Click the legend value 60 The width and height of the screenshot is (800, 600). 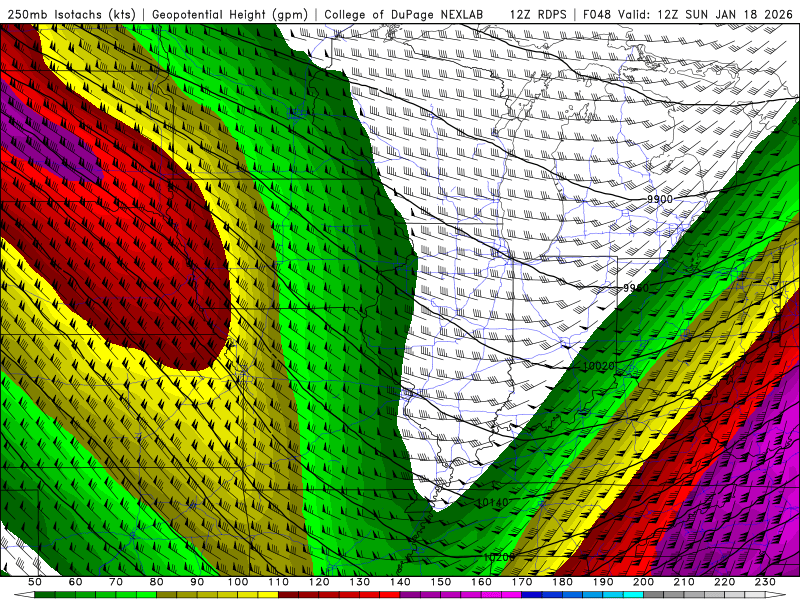point(75,582)
